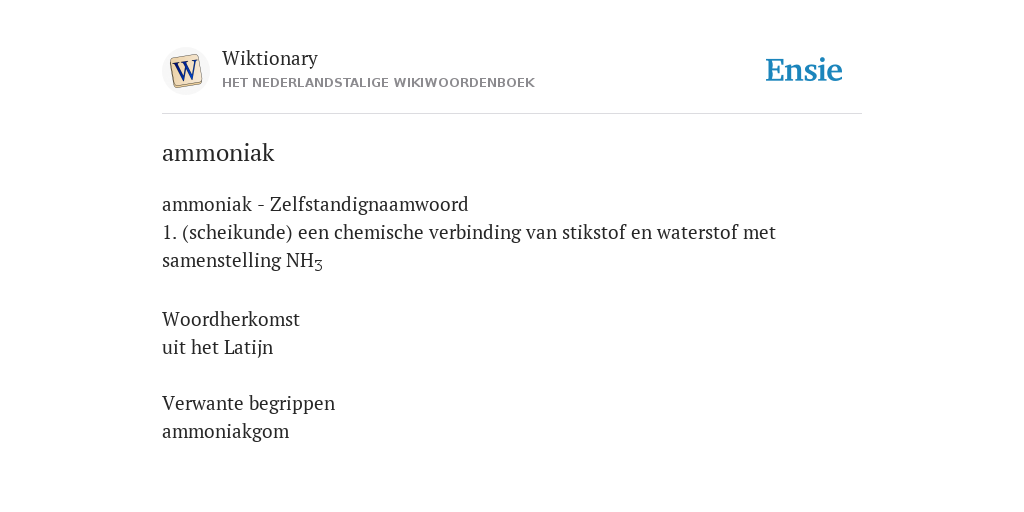This screenshot has width=1024, height=512.
Task: Click the word Zelfstandignaamwoord
Action: tap(369, 204)
